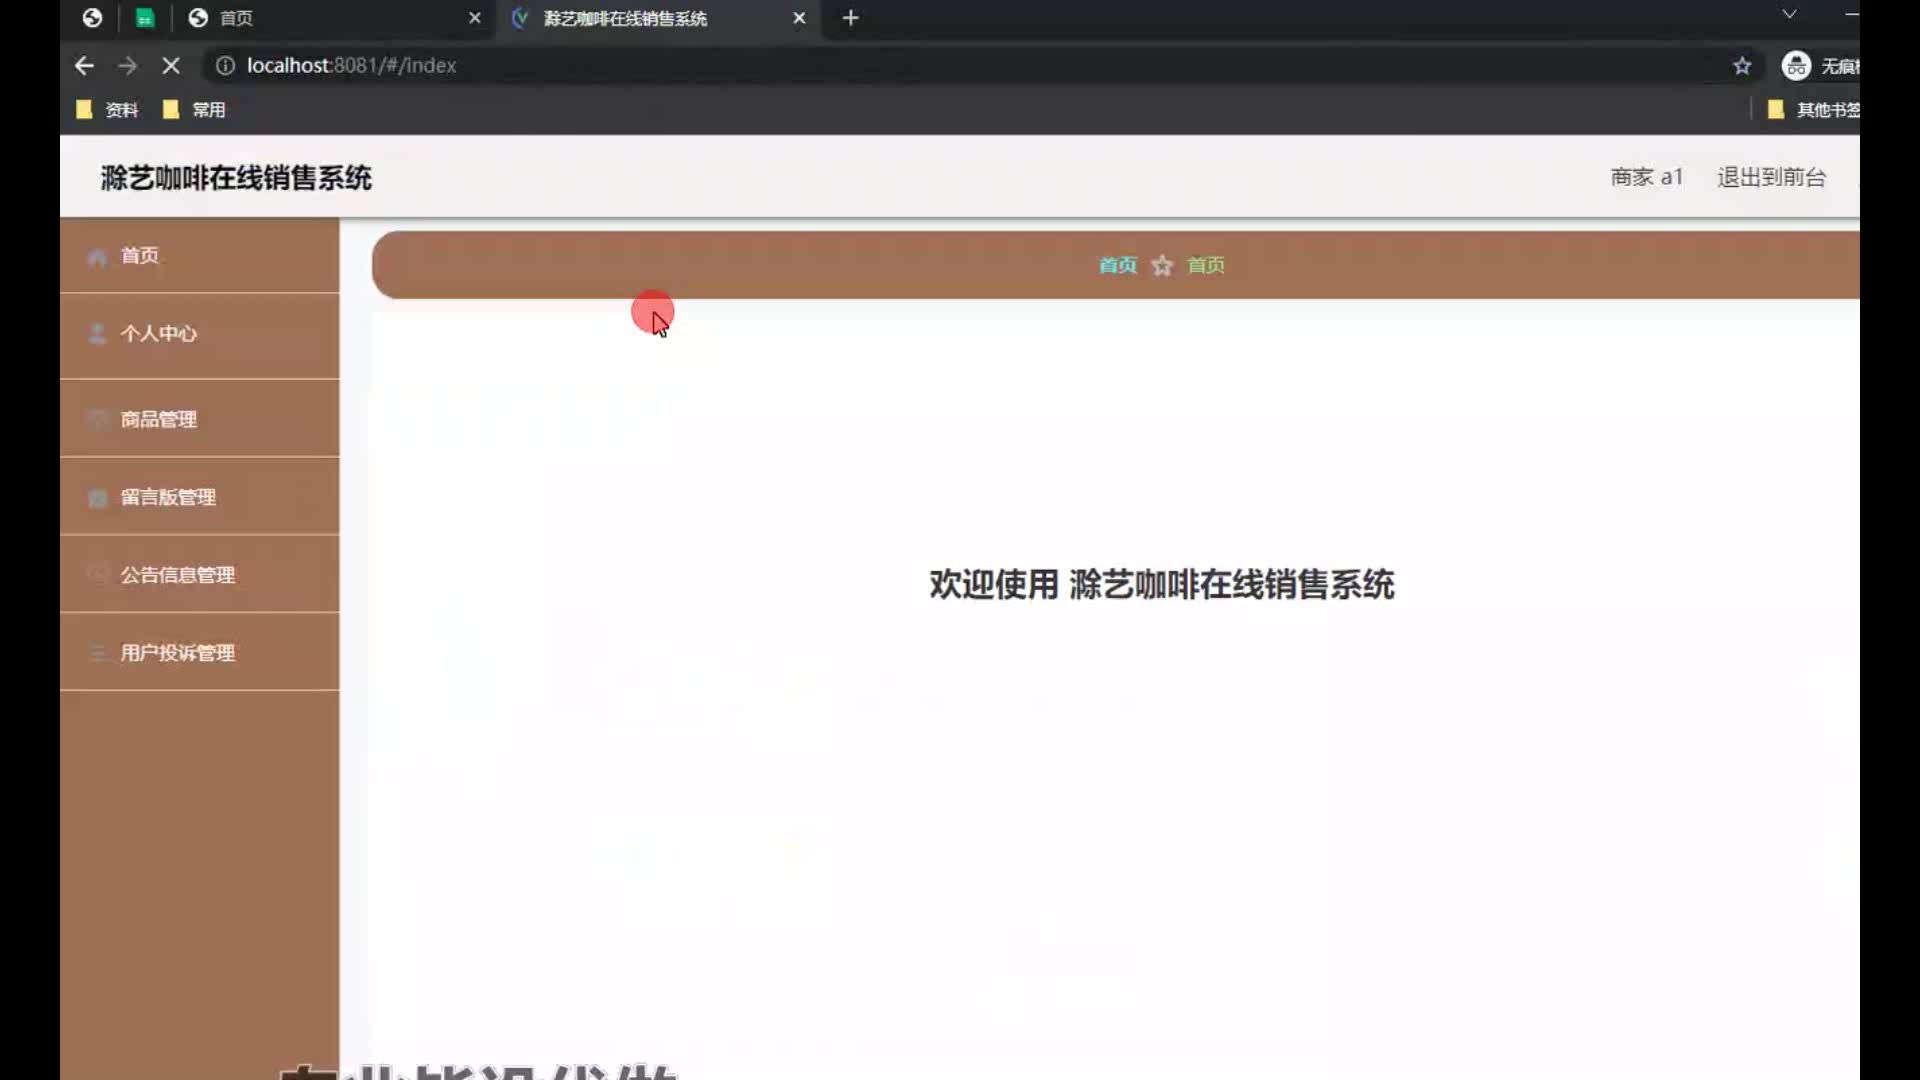Click 退出到前台 in the header
The image size is (1920, 1080).
click(1771, 177)
